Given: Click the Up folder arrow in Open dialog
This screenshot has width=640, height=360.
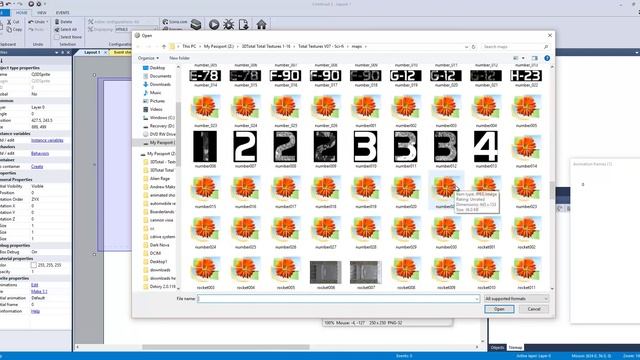Looking at the screenshot, I should click(x=164, y=47).
